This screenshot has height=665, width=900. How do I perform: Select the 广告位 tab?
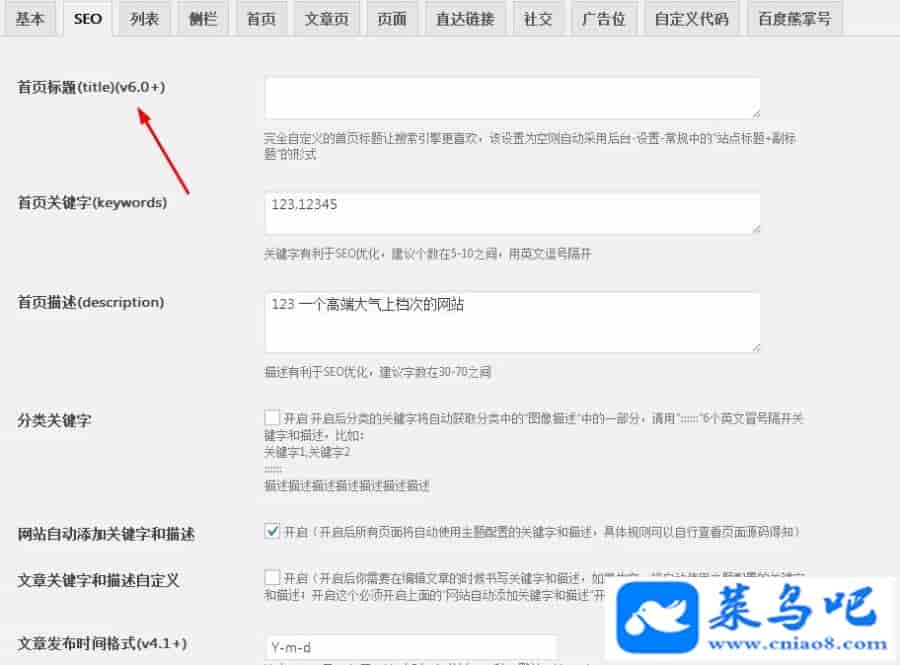click(x=603, y=19)
